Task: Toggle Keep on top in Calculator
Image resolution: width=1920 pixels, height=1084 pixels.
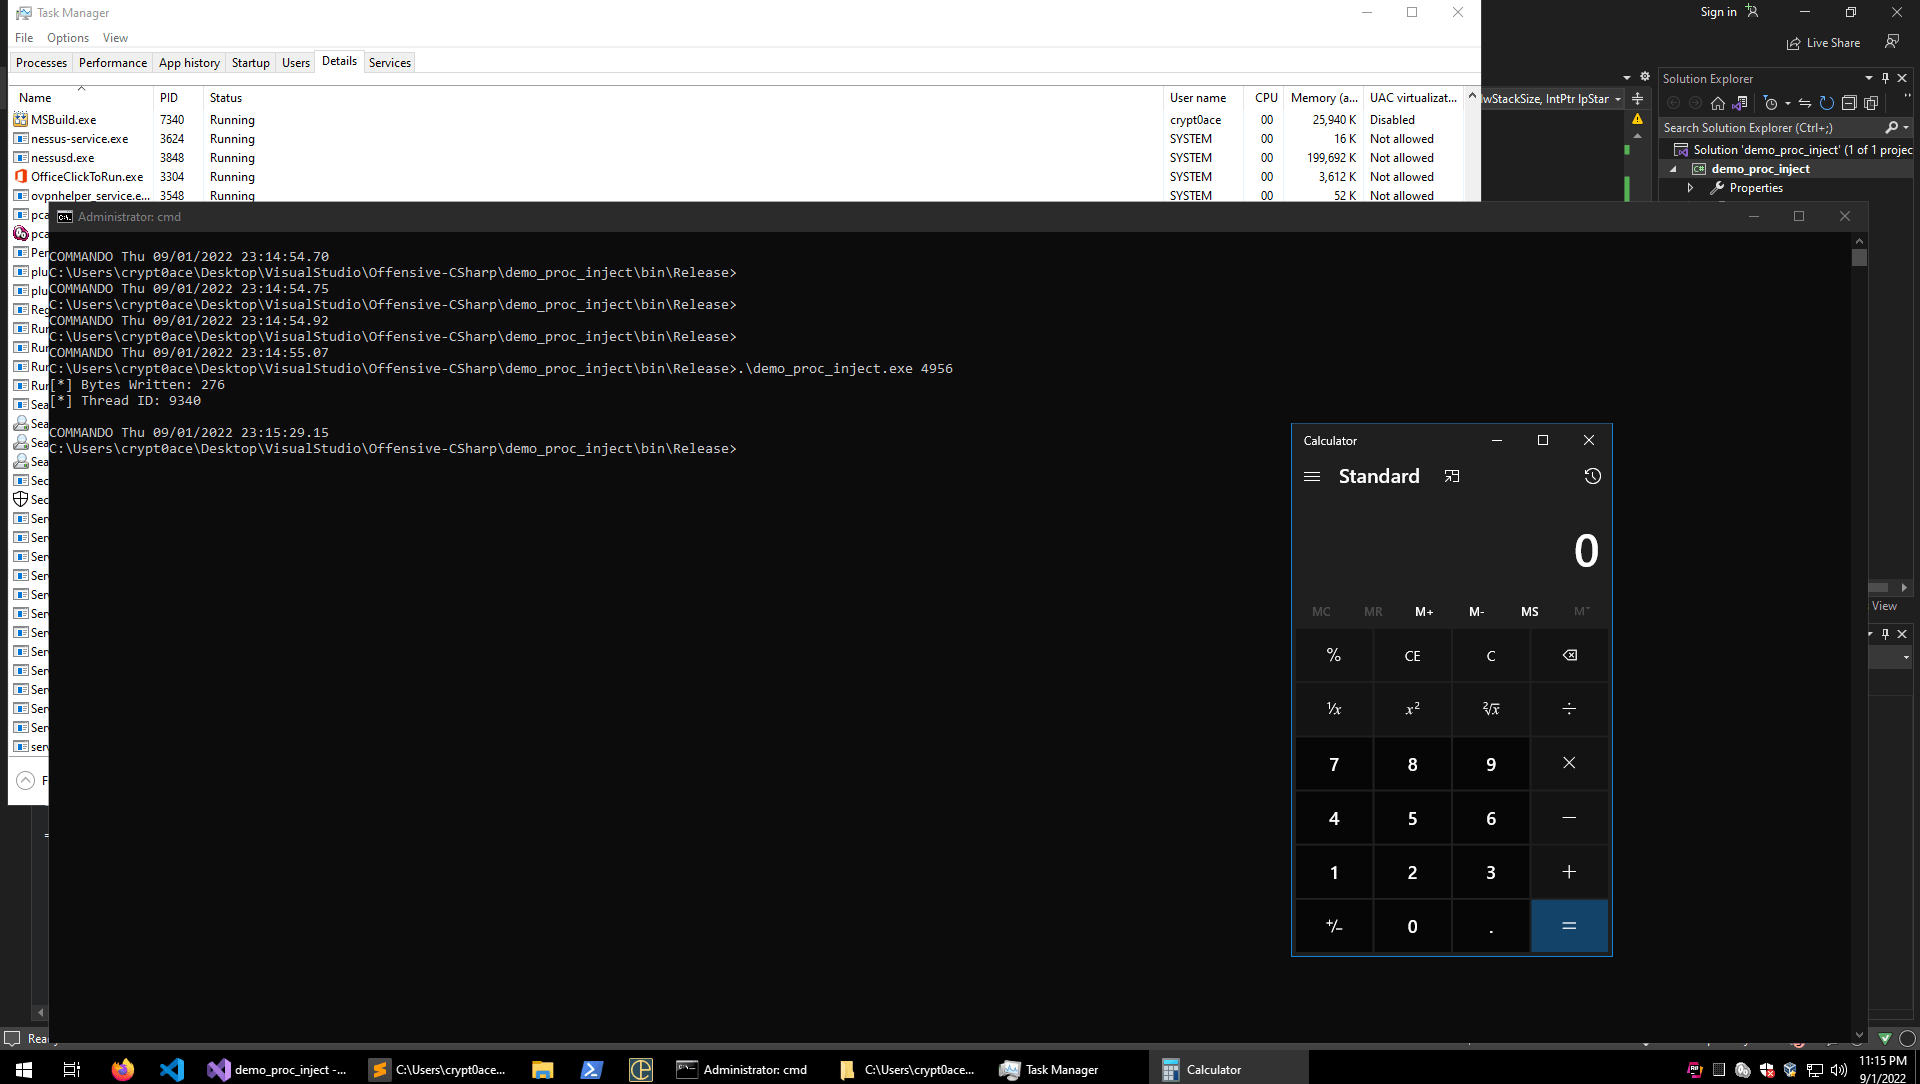Action: tap(1452, 476)
